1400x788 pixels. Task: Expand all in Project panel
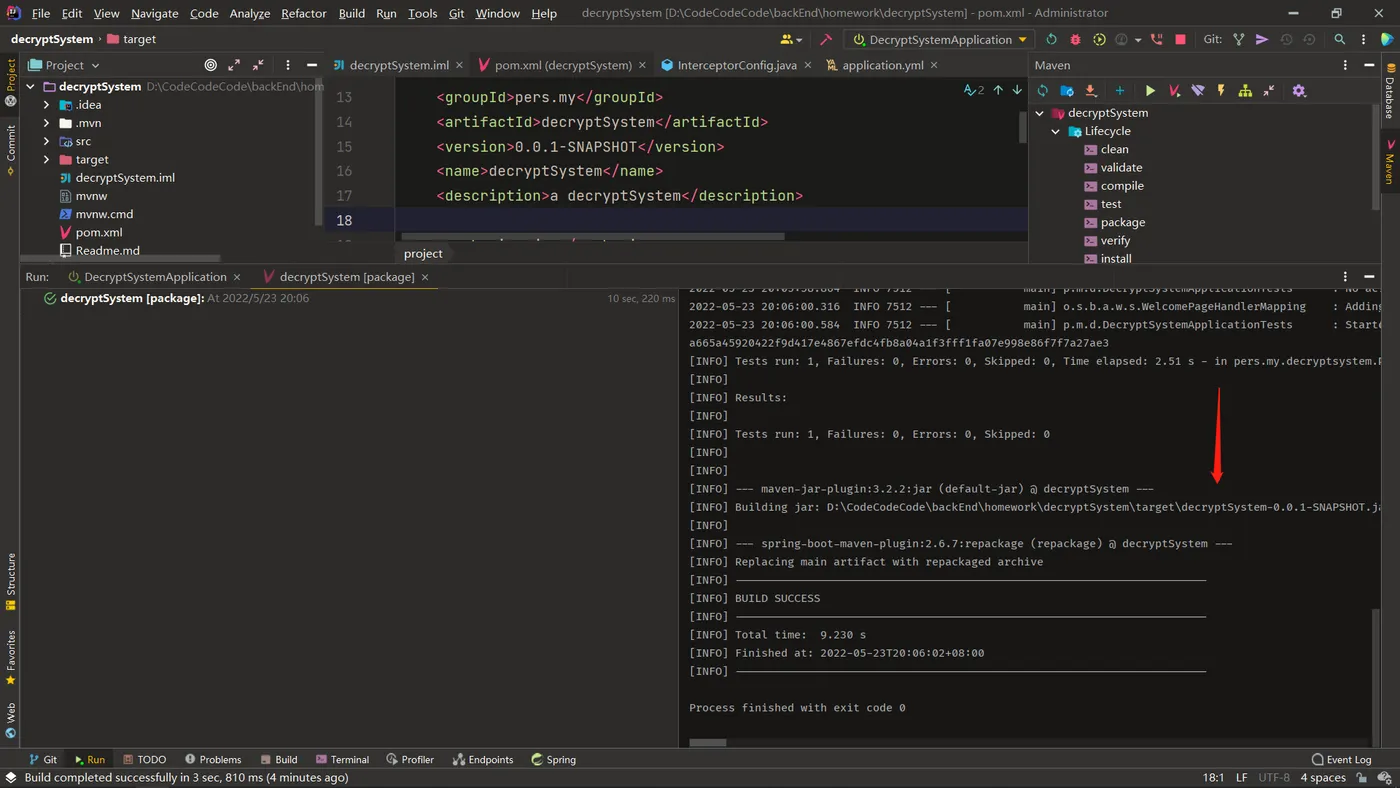pos(234,64)
